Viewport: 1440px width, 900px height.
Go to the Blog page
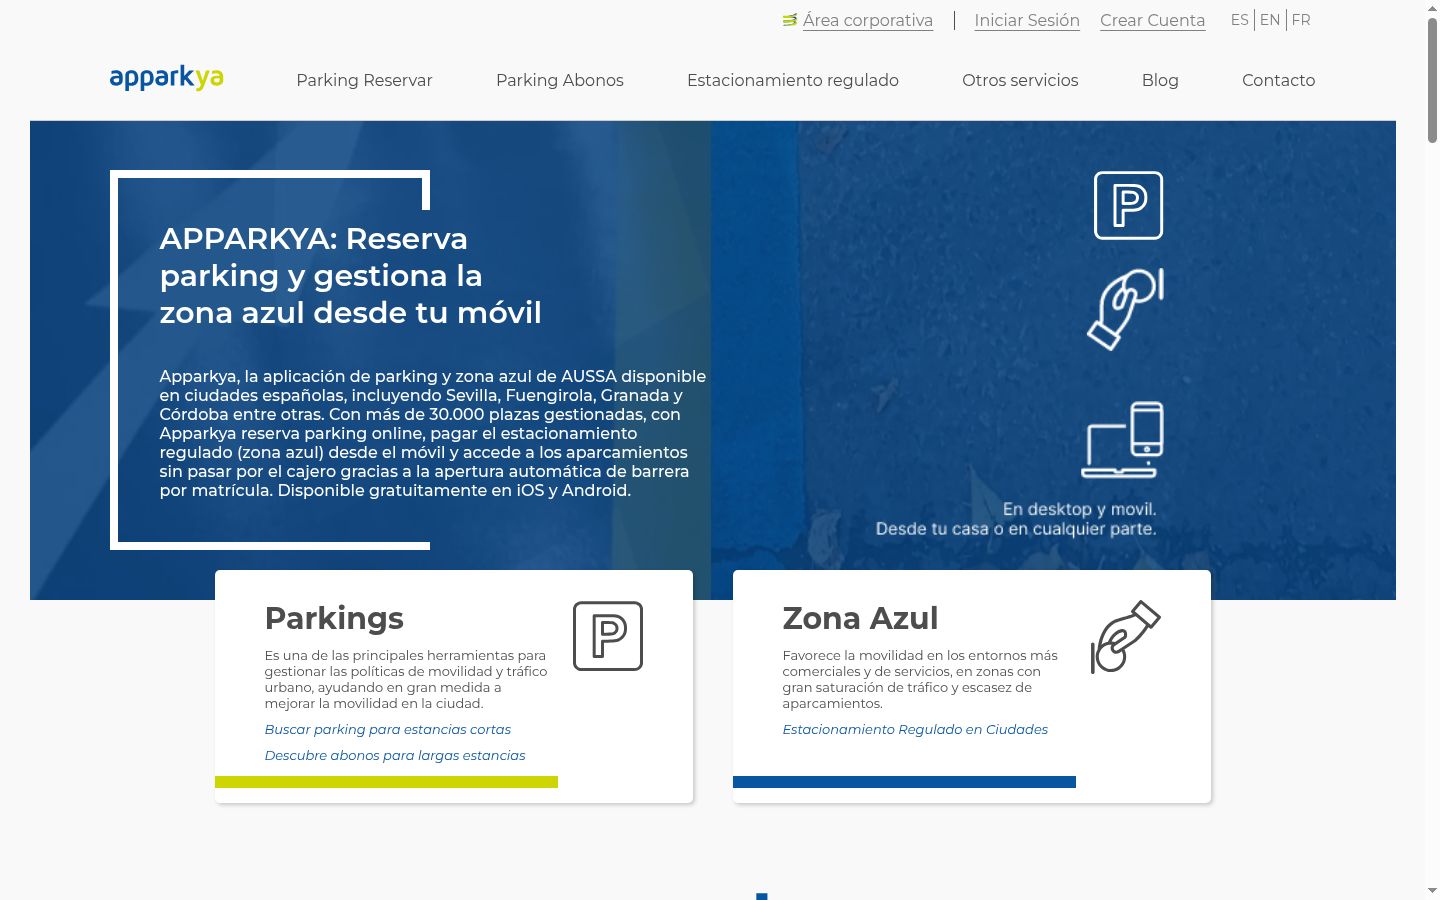(1160, 80)
